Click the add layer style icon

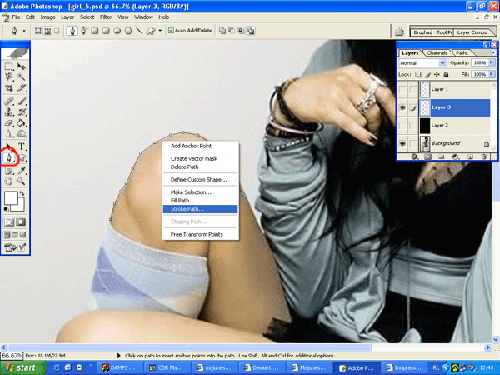coord(415,156)
